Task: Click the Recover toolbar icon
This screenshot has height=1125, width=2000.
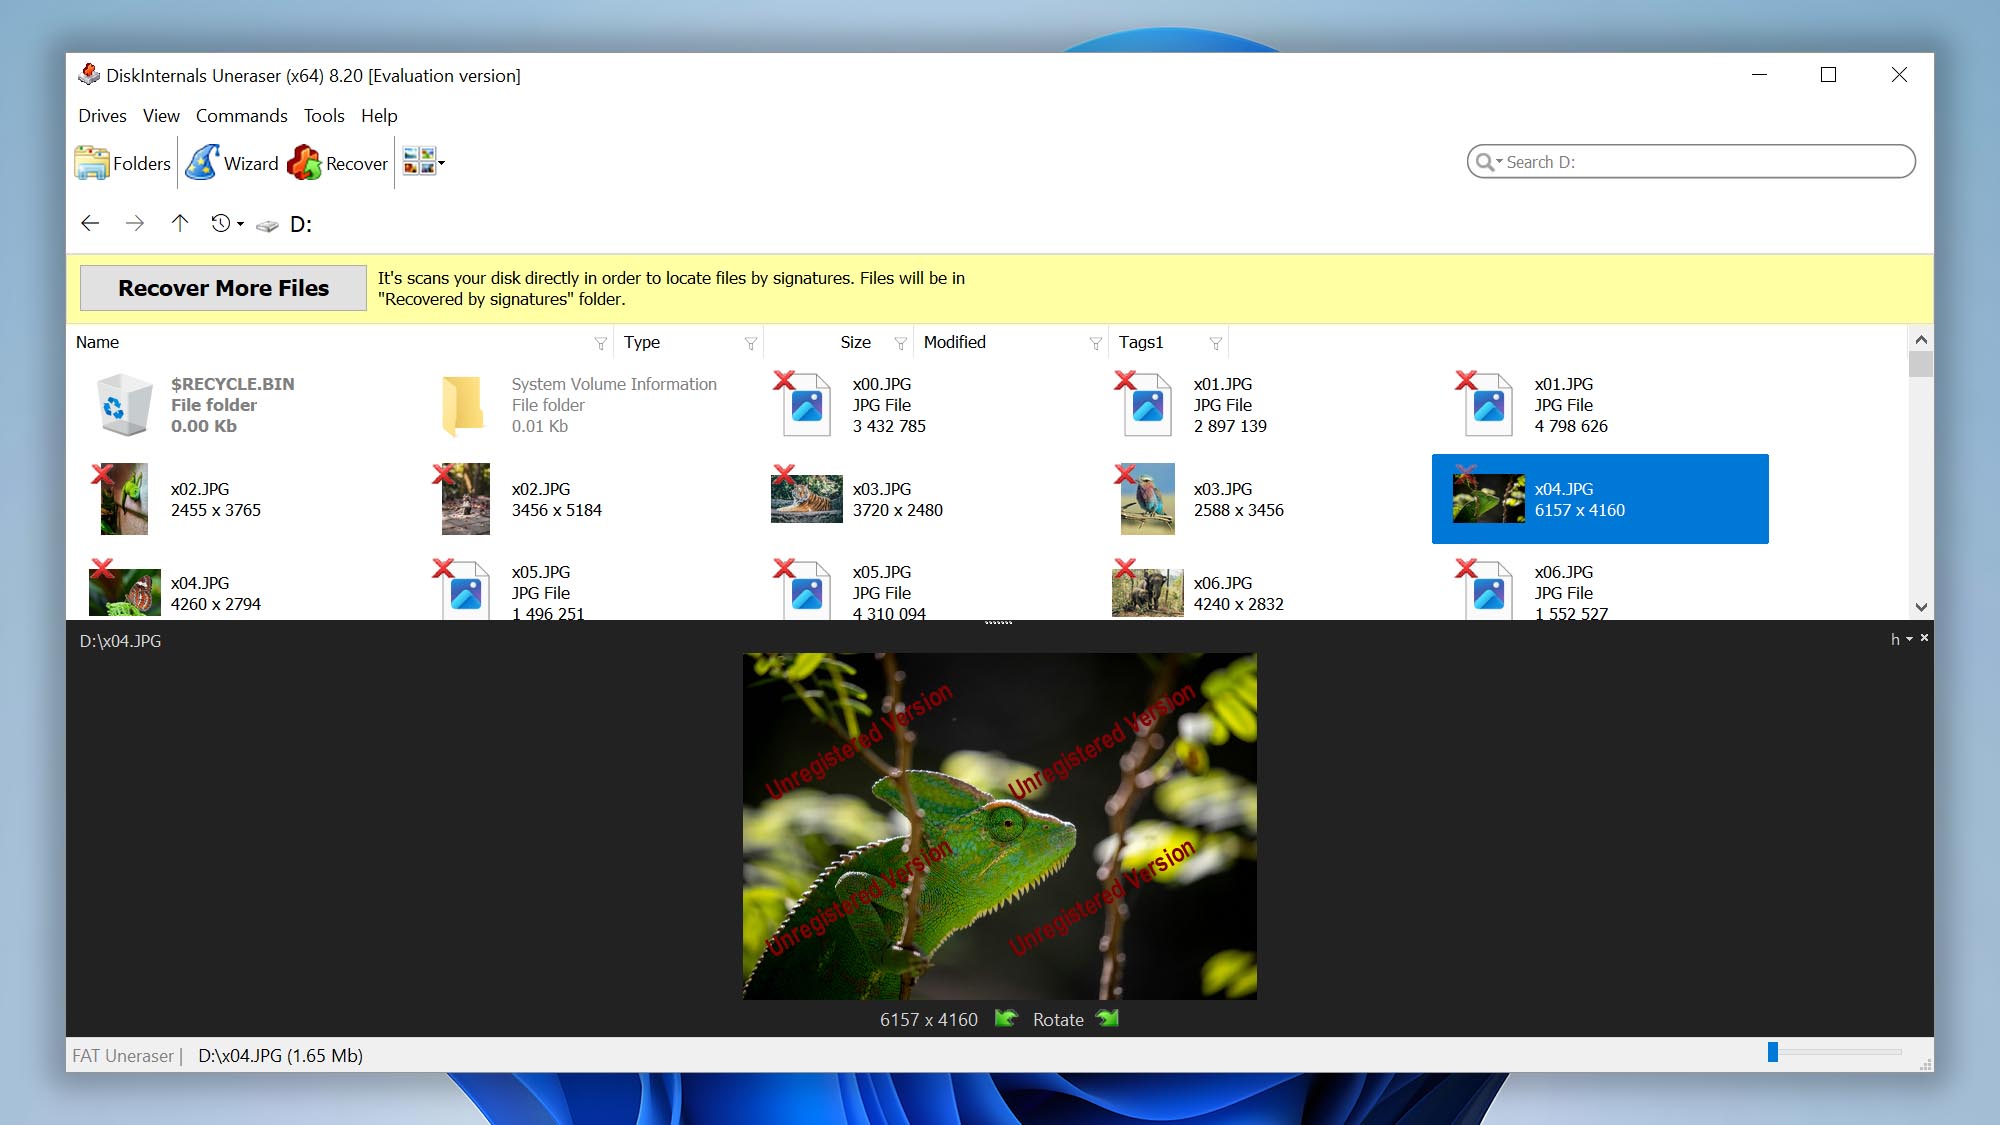Action: click(x=304, y=163)
